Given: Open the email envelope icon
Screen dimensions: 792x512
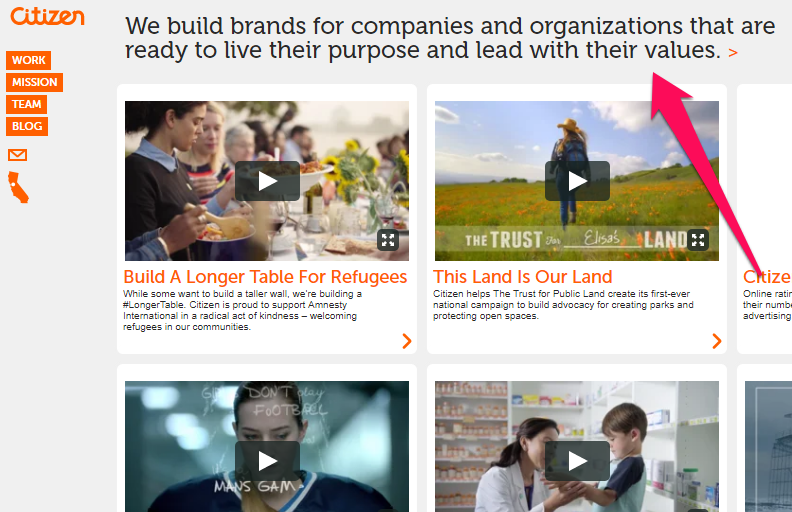Looking at the screenshot, I should pyautogui.click(x=18, y=155).
